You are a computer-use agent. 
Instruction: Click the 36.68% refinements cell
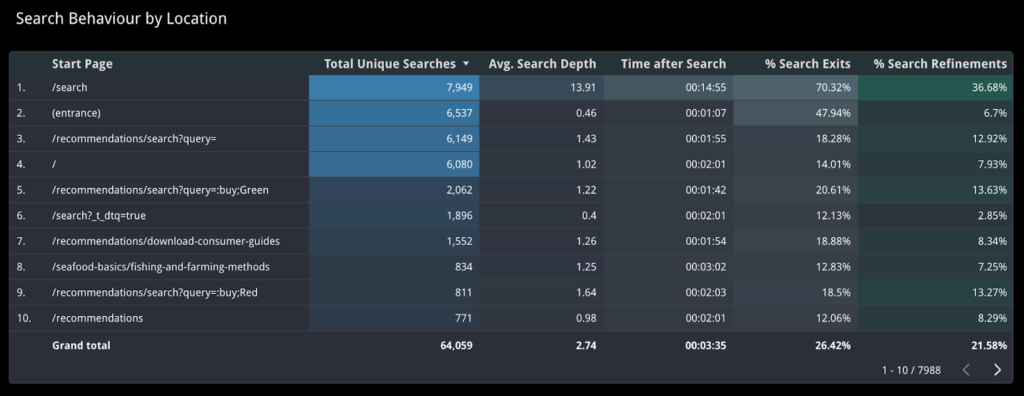(x=936, y=87)
